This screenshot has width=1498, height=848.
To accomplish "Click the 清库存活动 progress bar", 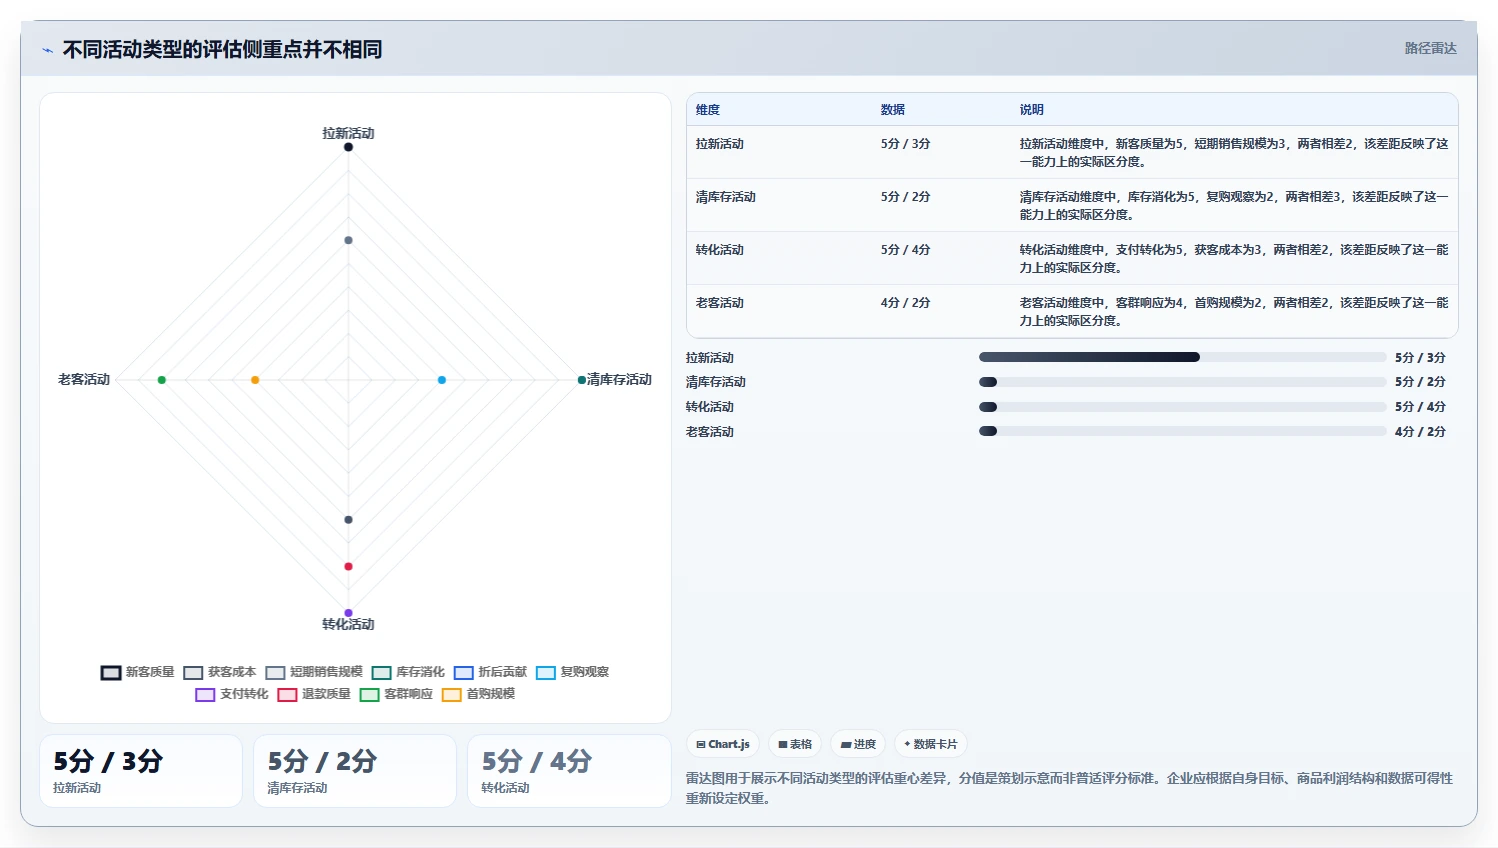I will tap(1182, 382).
